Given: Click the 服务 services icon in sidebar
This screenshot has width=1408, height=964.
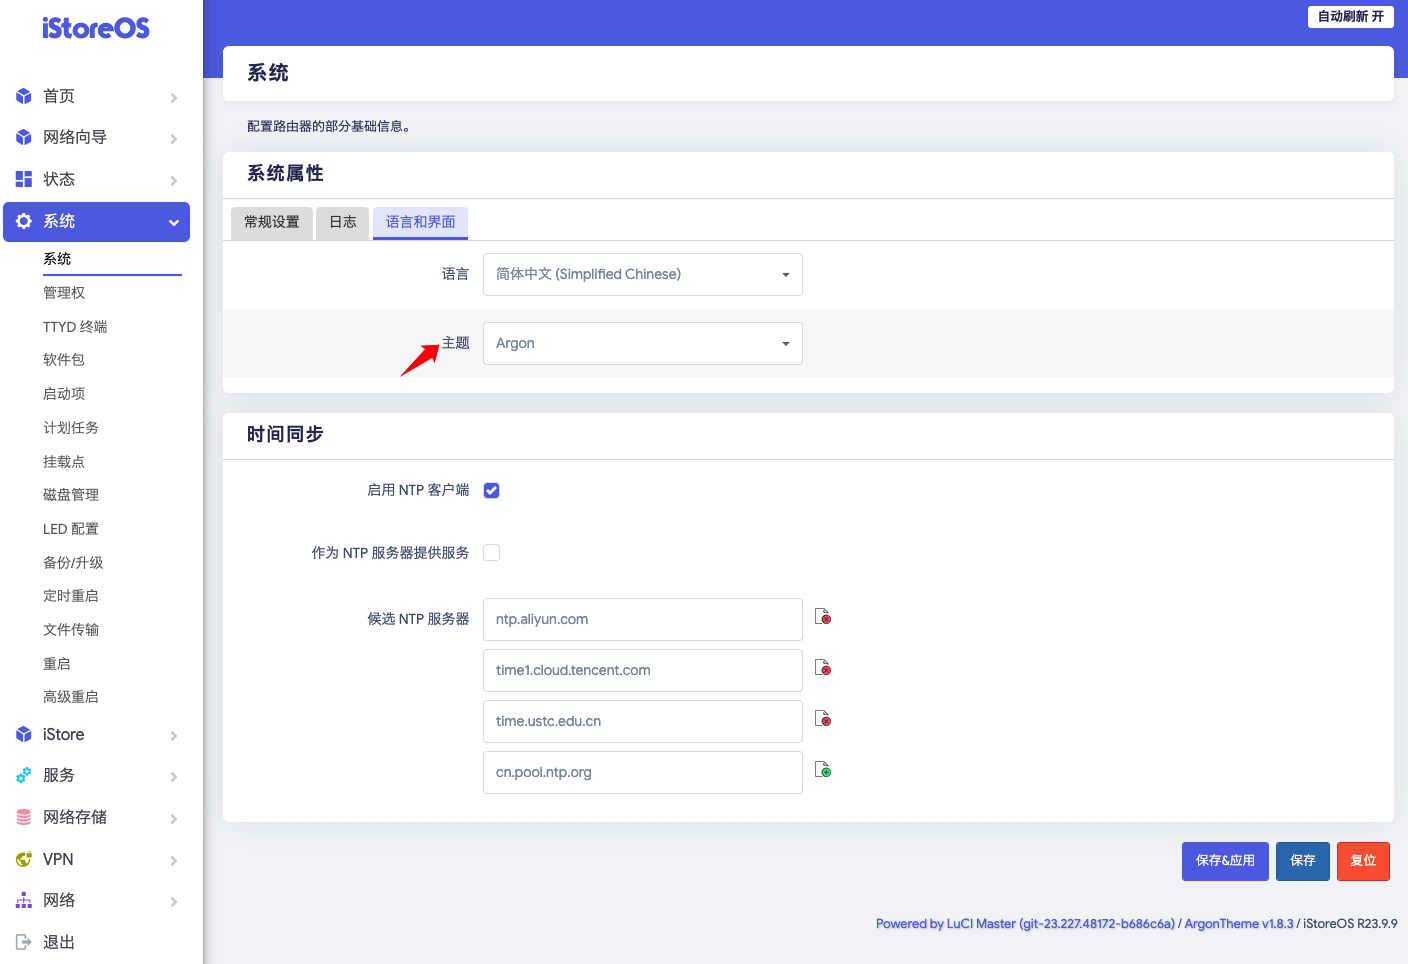Looking at the screenshot, I should pyautogui.click(x=23, y=776).
